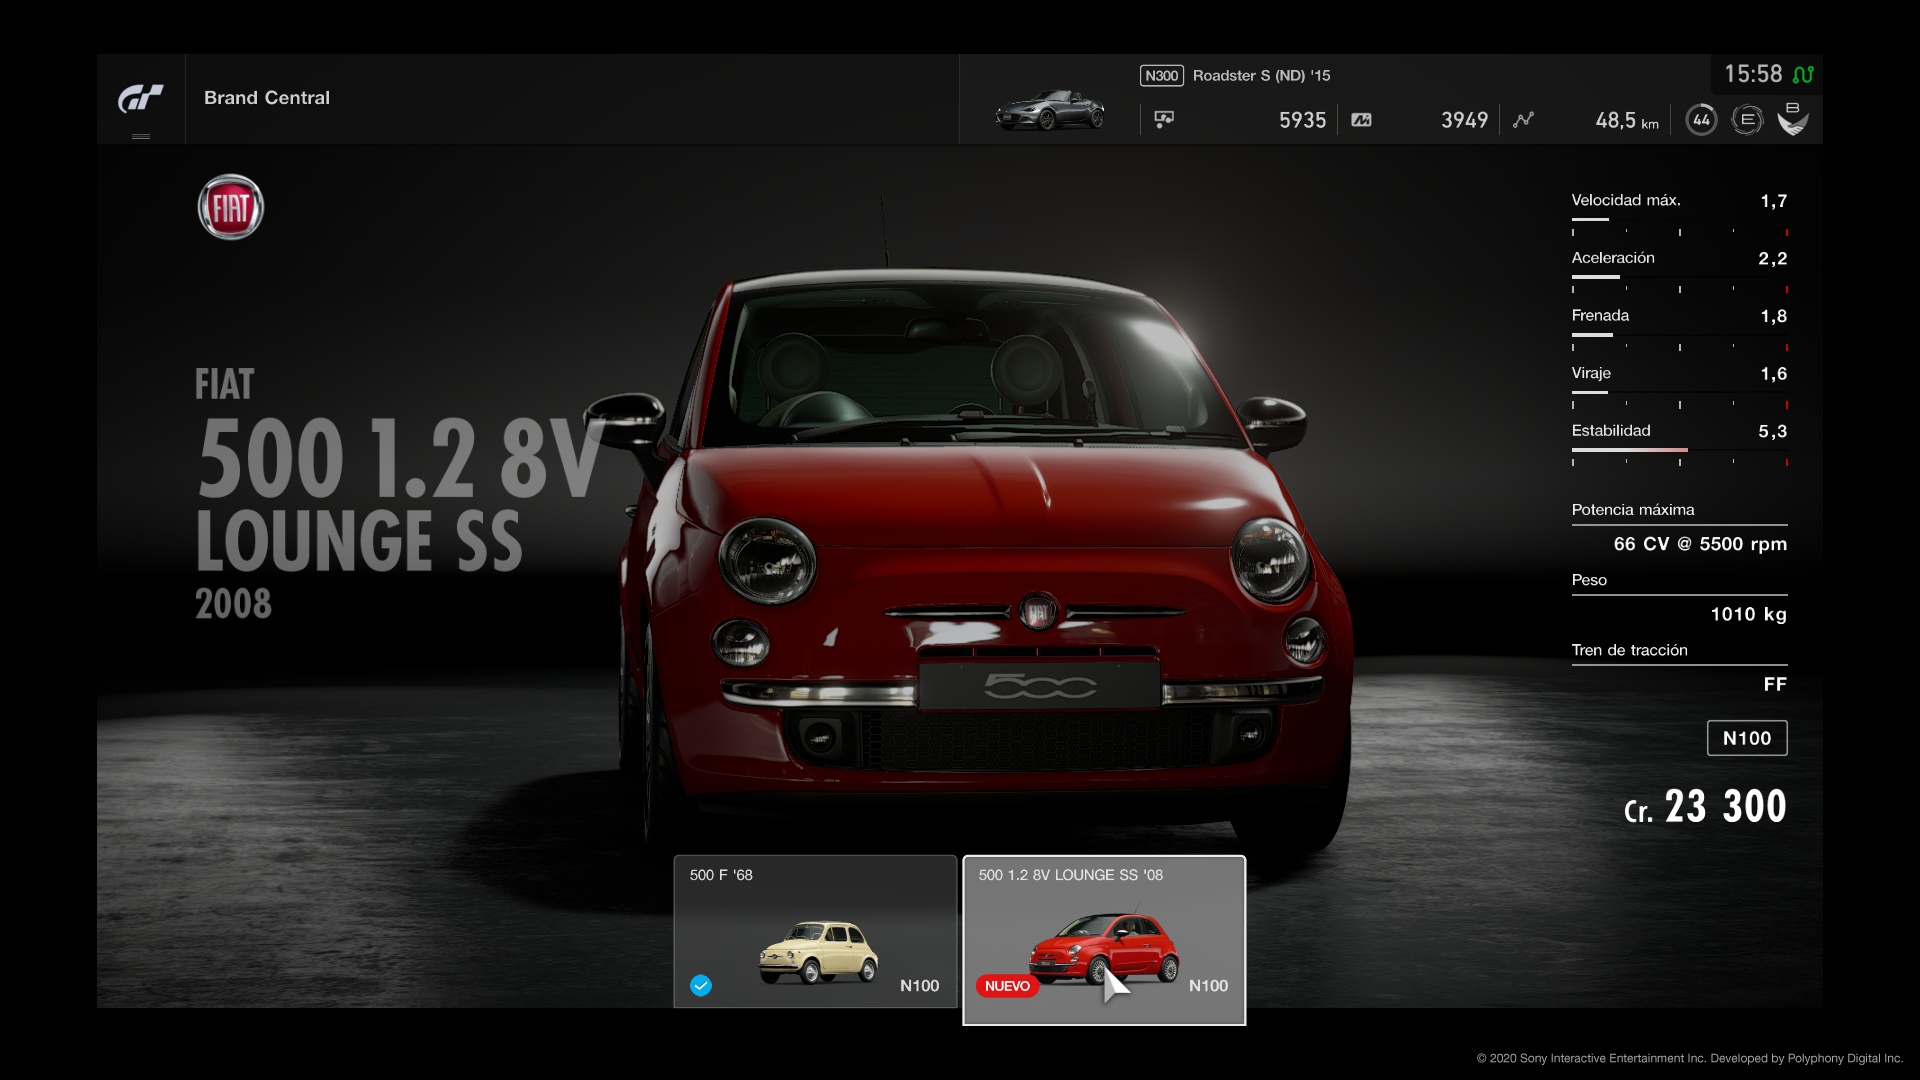Click the braking value 1,8

1773,316
